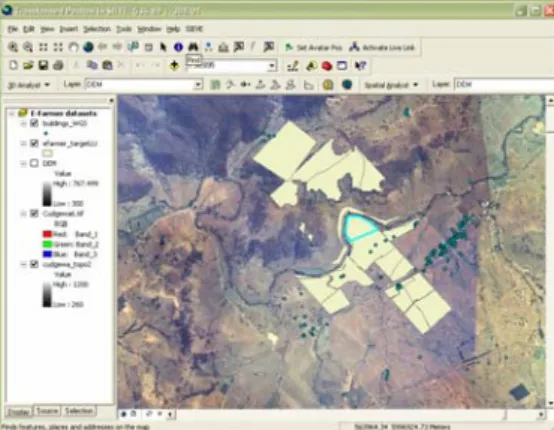Click the What's This help pointer icon

click(360, 66)
